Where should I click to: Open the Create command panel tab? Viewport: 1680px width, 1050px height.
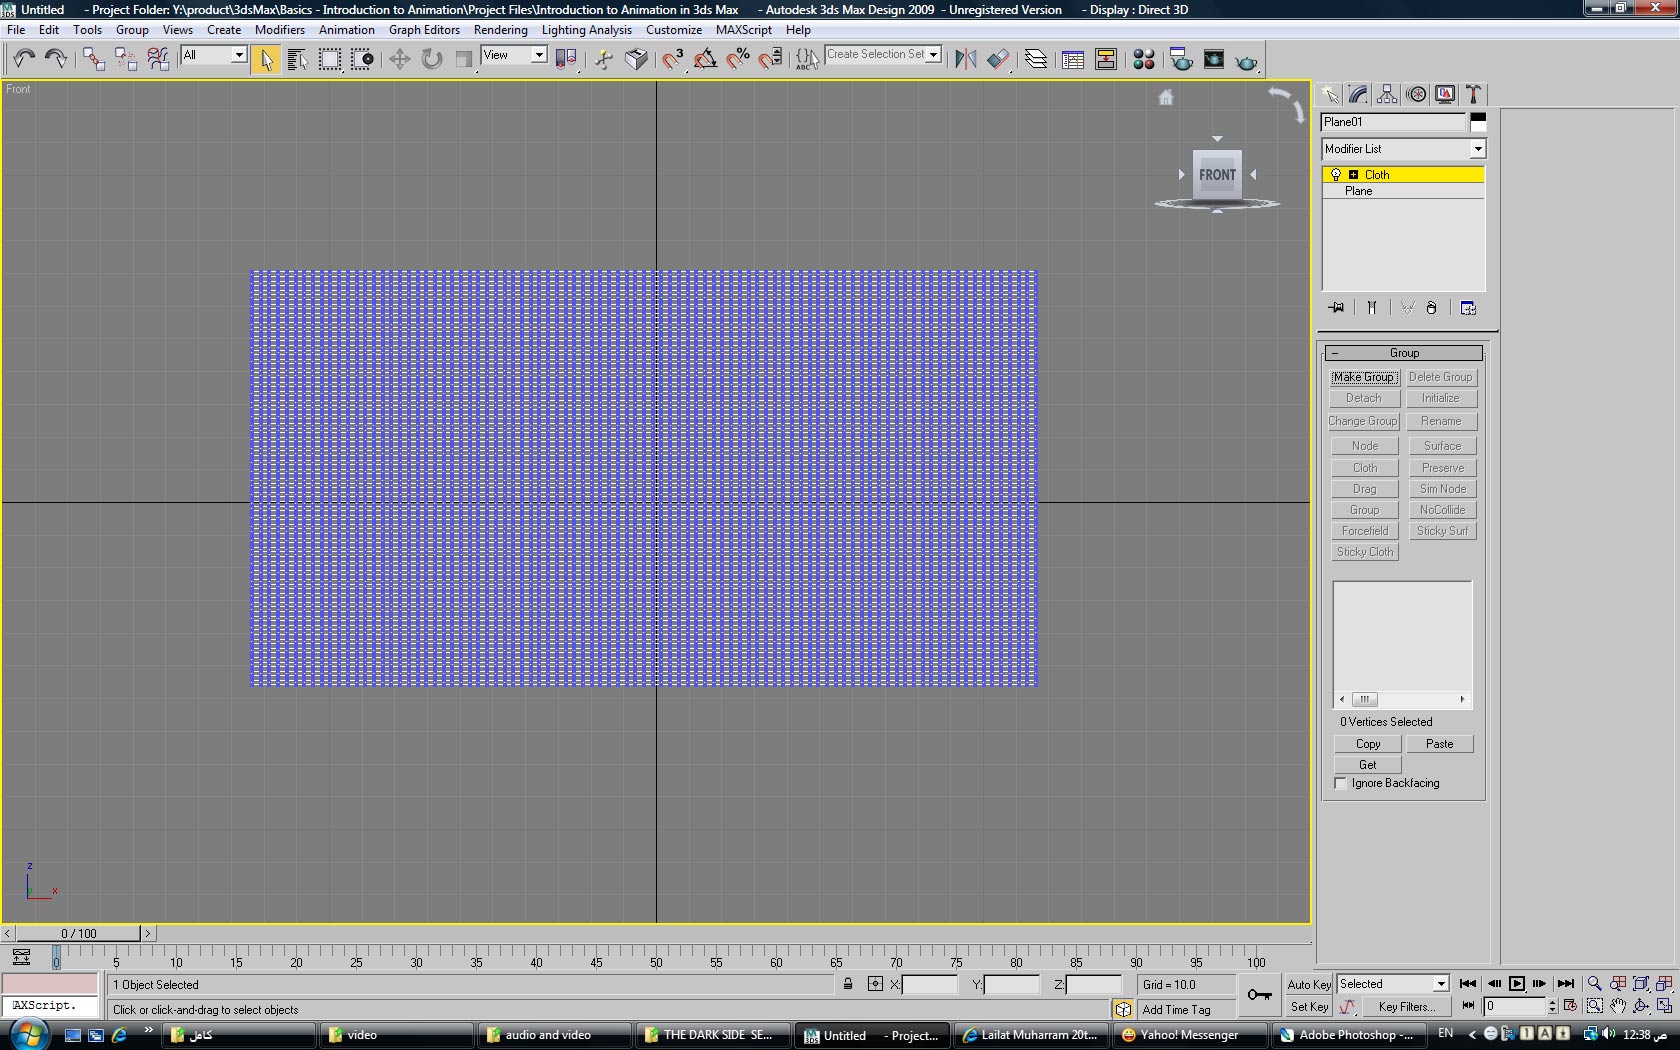click(1330, 94)
